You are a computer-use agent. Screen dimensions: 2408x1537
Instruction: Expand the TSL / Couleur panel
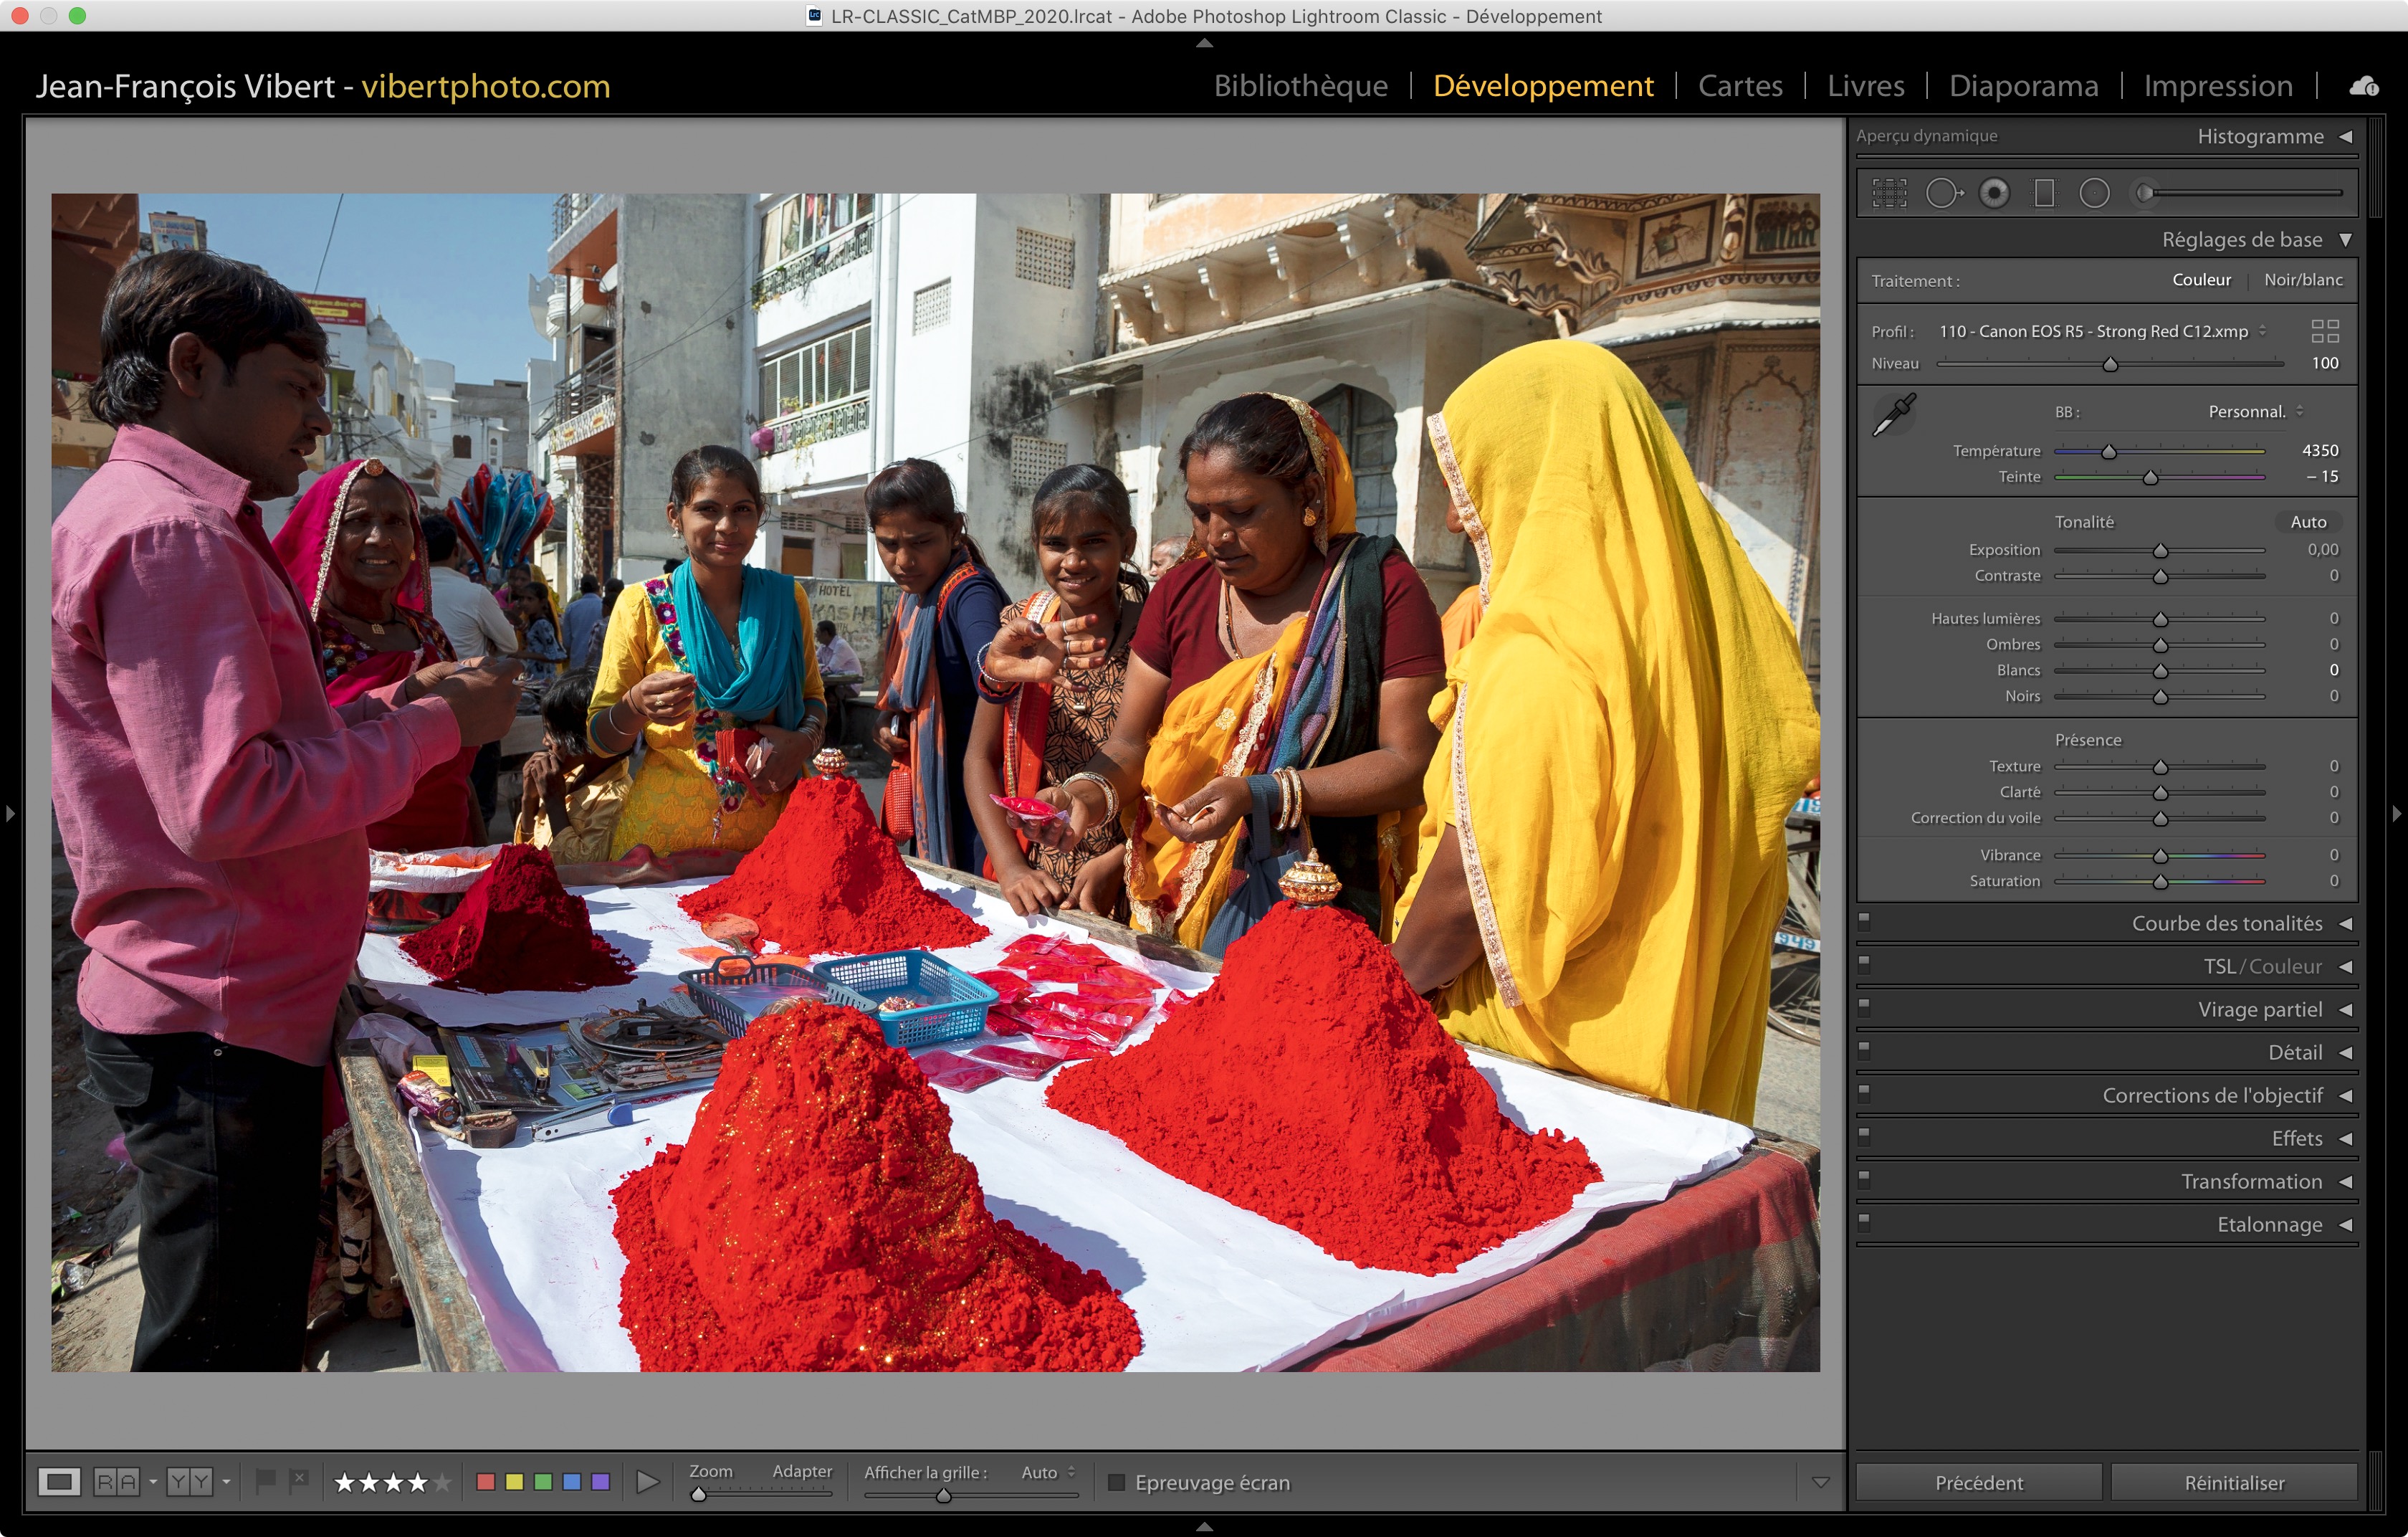pos(2262,966)
